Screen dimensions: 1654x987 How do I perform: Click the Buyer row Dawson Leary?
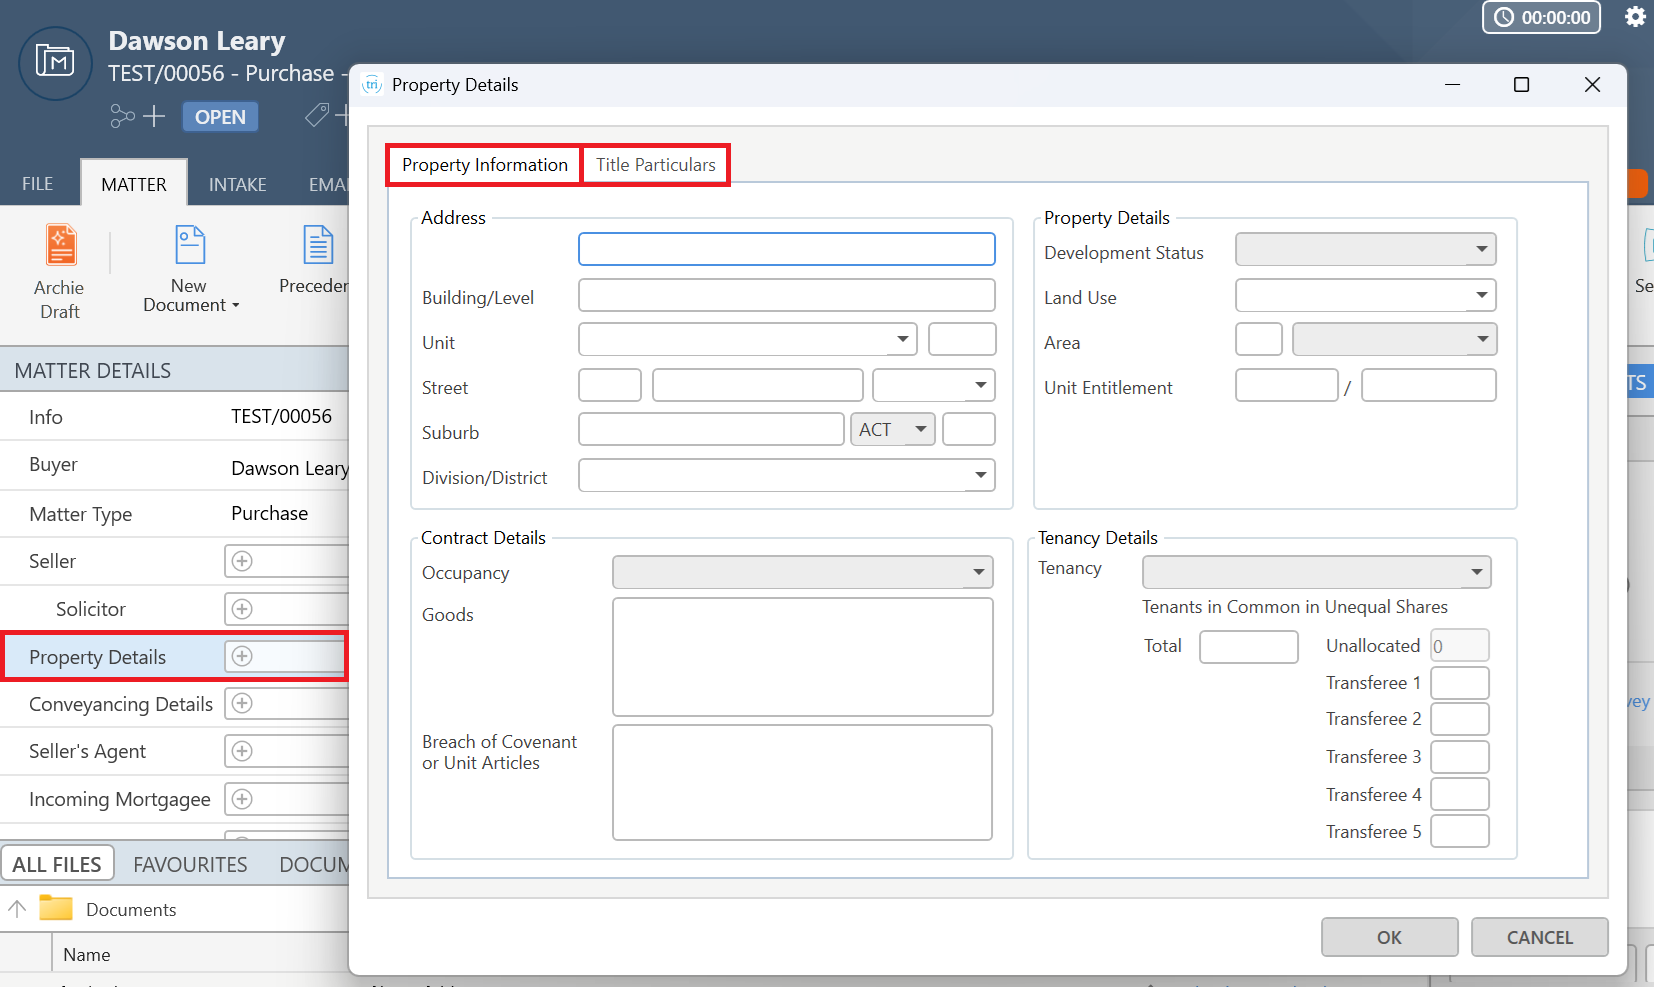point(174,466)
